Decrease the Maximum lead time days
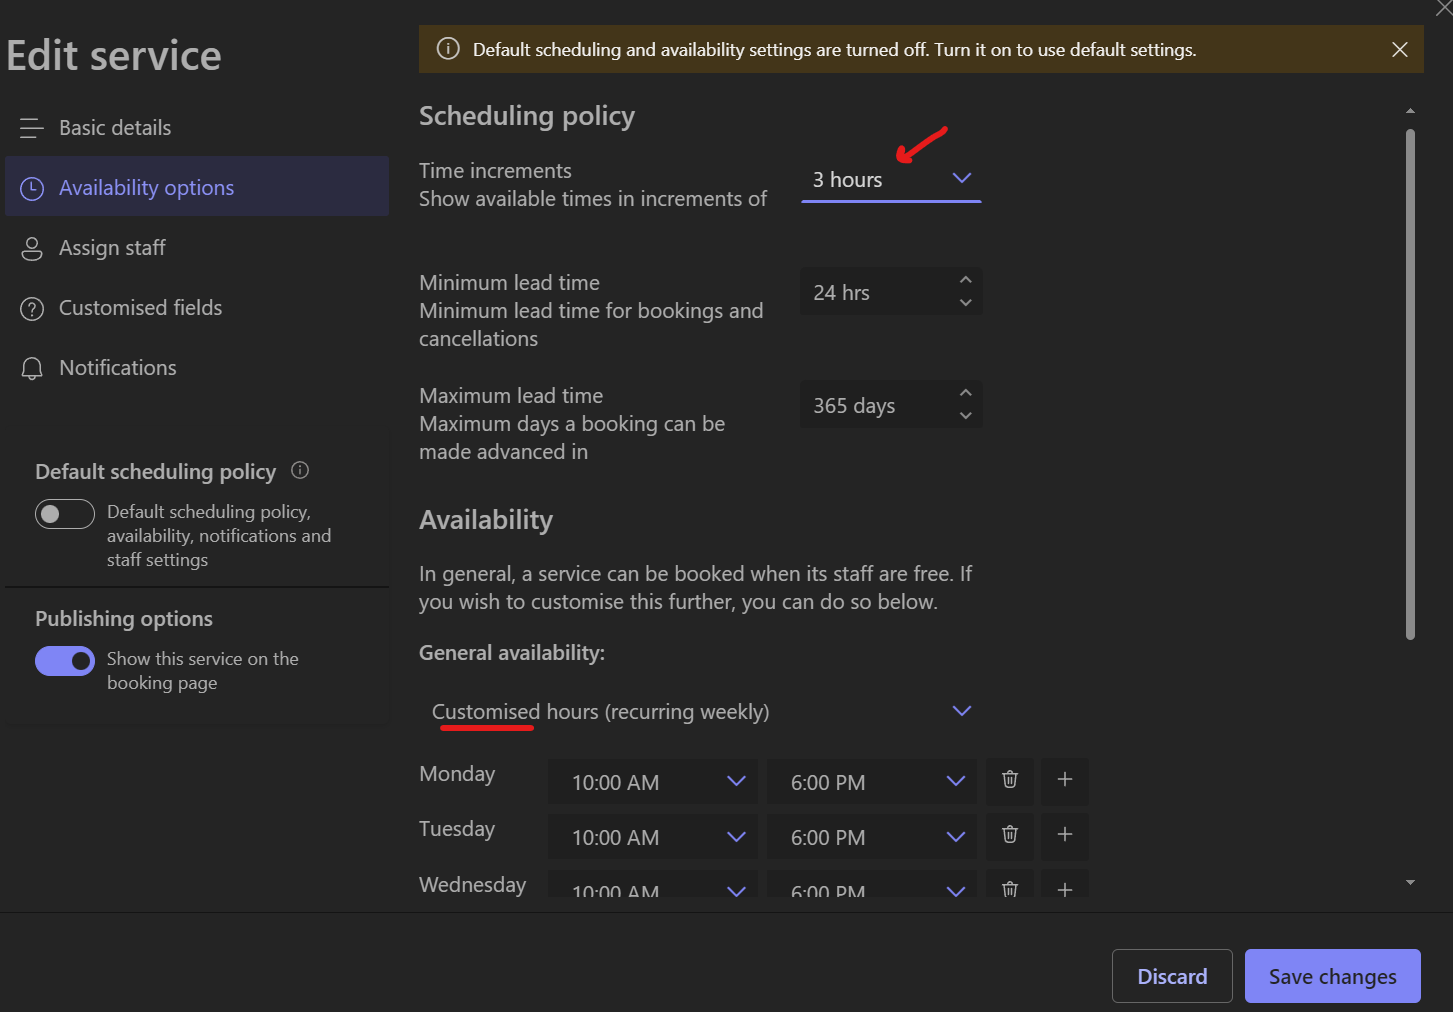 pos(965,415)
